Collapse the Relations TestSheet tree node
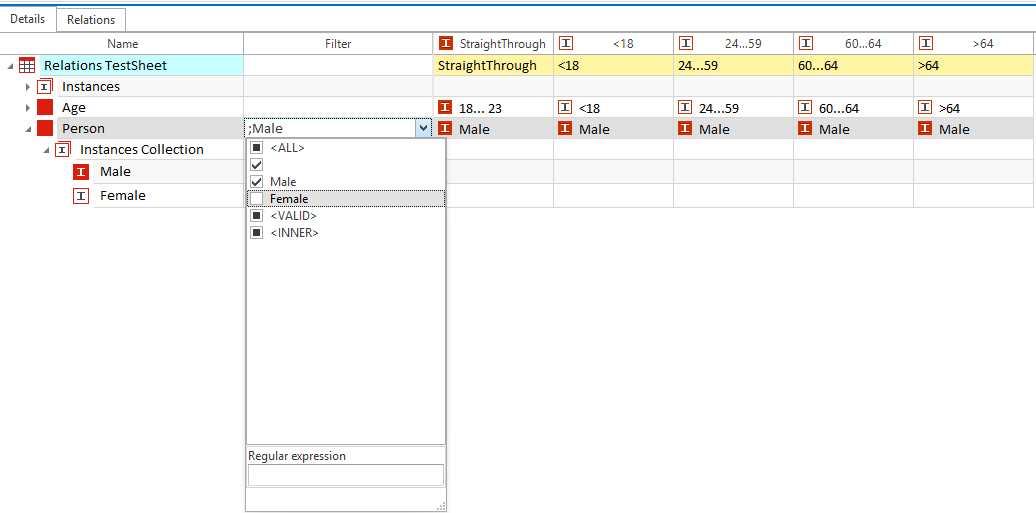 click(10, 66)
